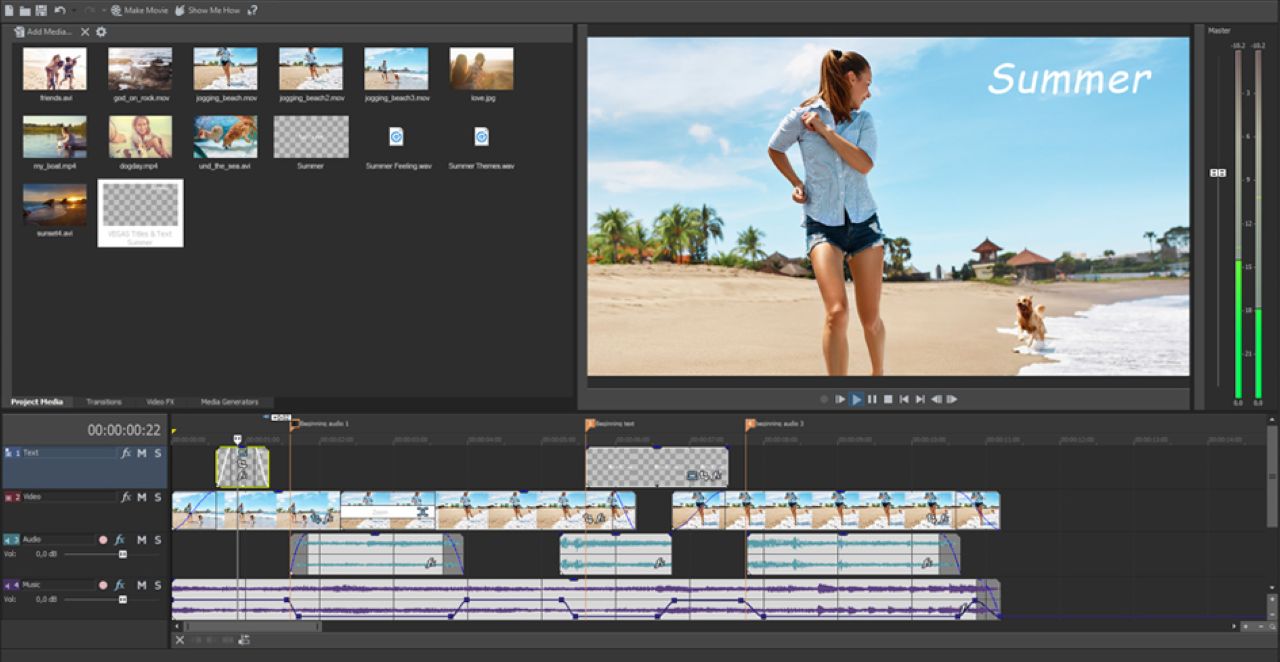This screenshot has width=1280, height=662.
Task: Arm the Audio track for recording
Action: click(103, 540)
